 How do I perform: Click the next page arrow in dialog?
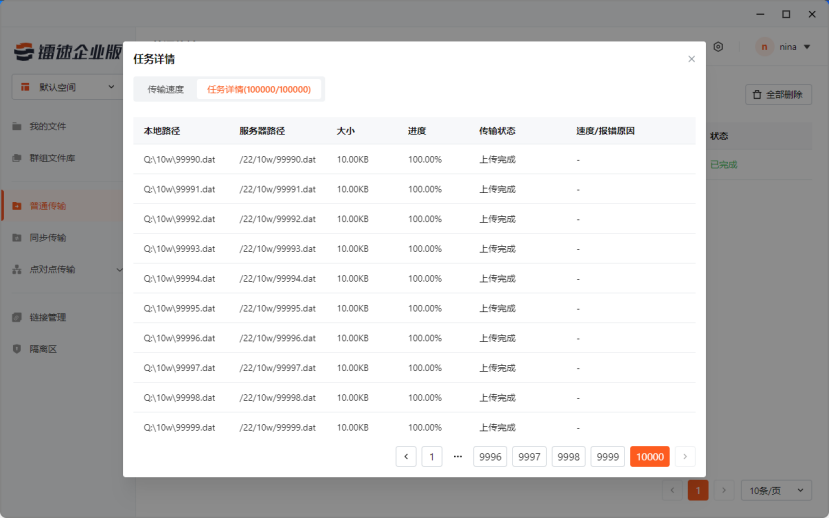click(x=685, y=457)
